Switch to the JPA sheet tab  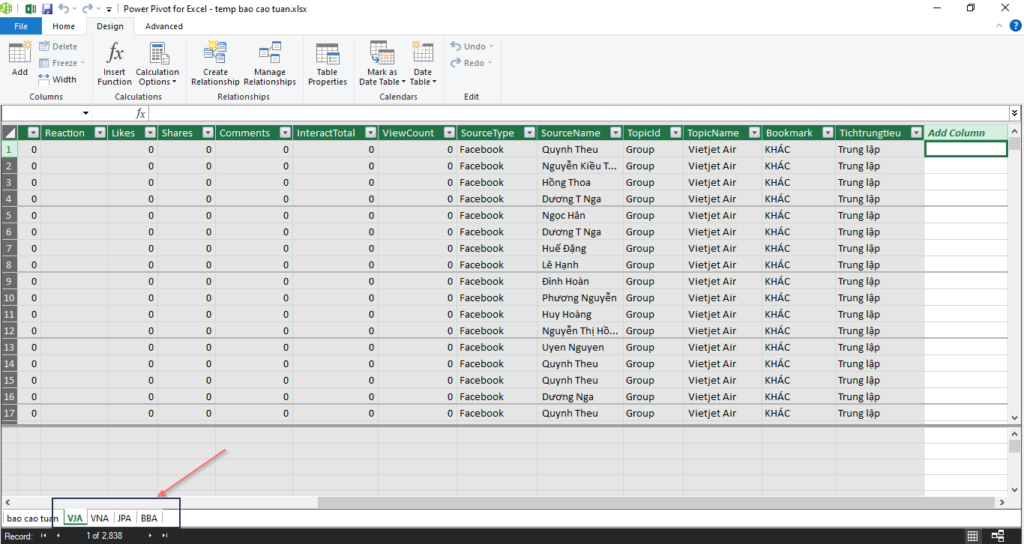coord(124,518)
